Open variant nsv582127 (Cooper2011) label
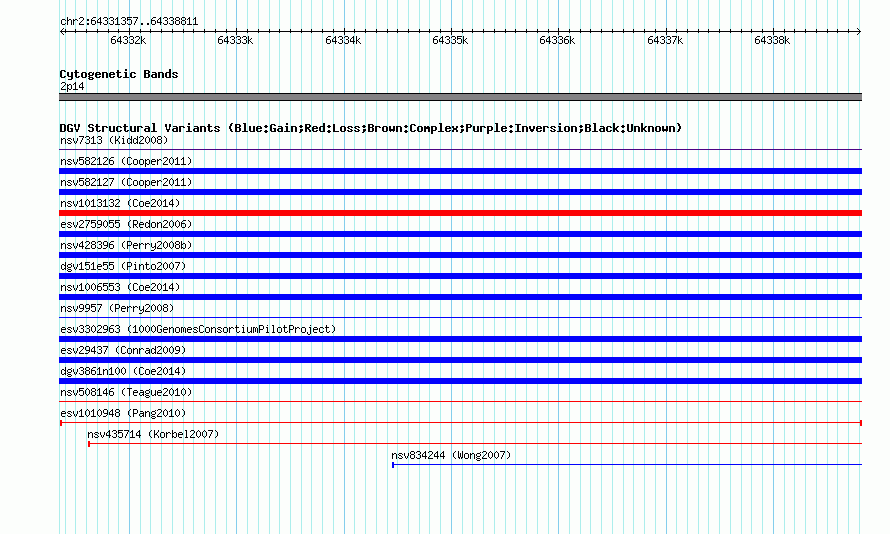This screenshot has width=890, height=534. (126, 182)
